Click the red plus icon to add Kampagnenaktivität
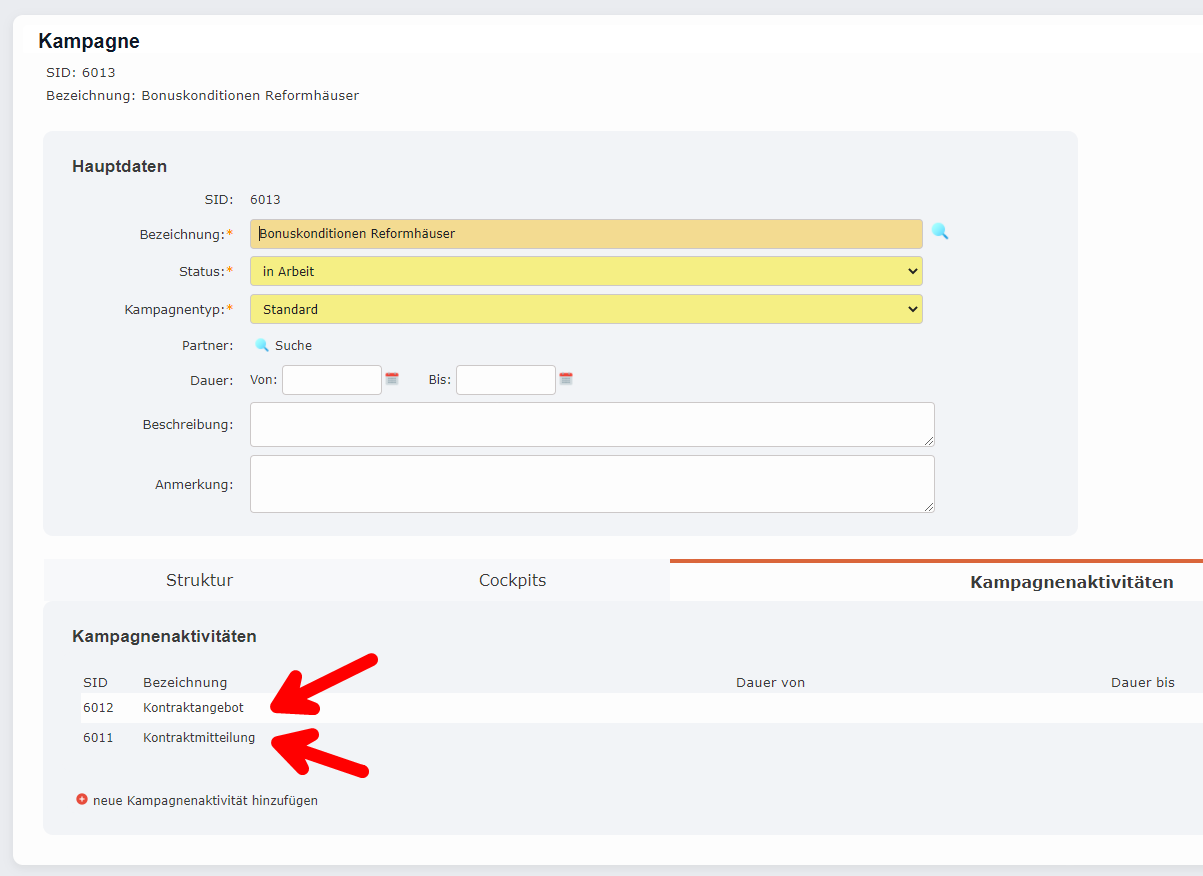The height and width of the screenshot is (876, 1203). (81, 800)
